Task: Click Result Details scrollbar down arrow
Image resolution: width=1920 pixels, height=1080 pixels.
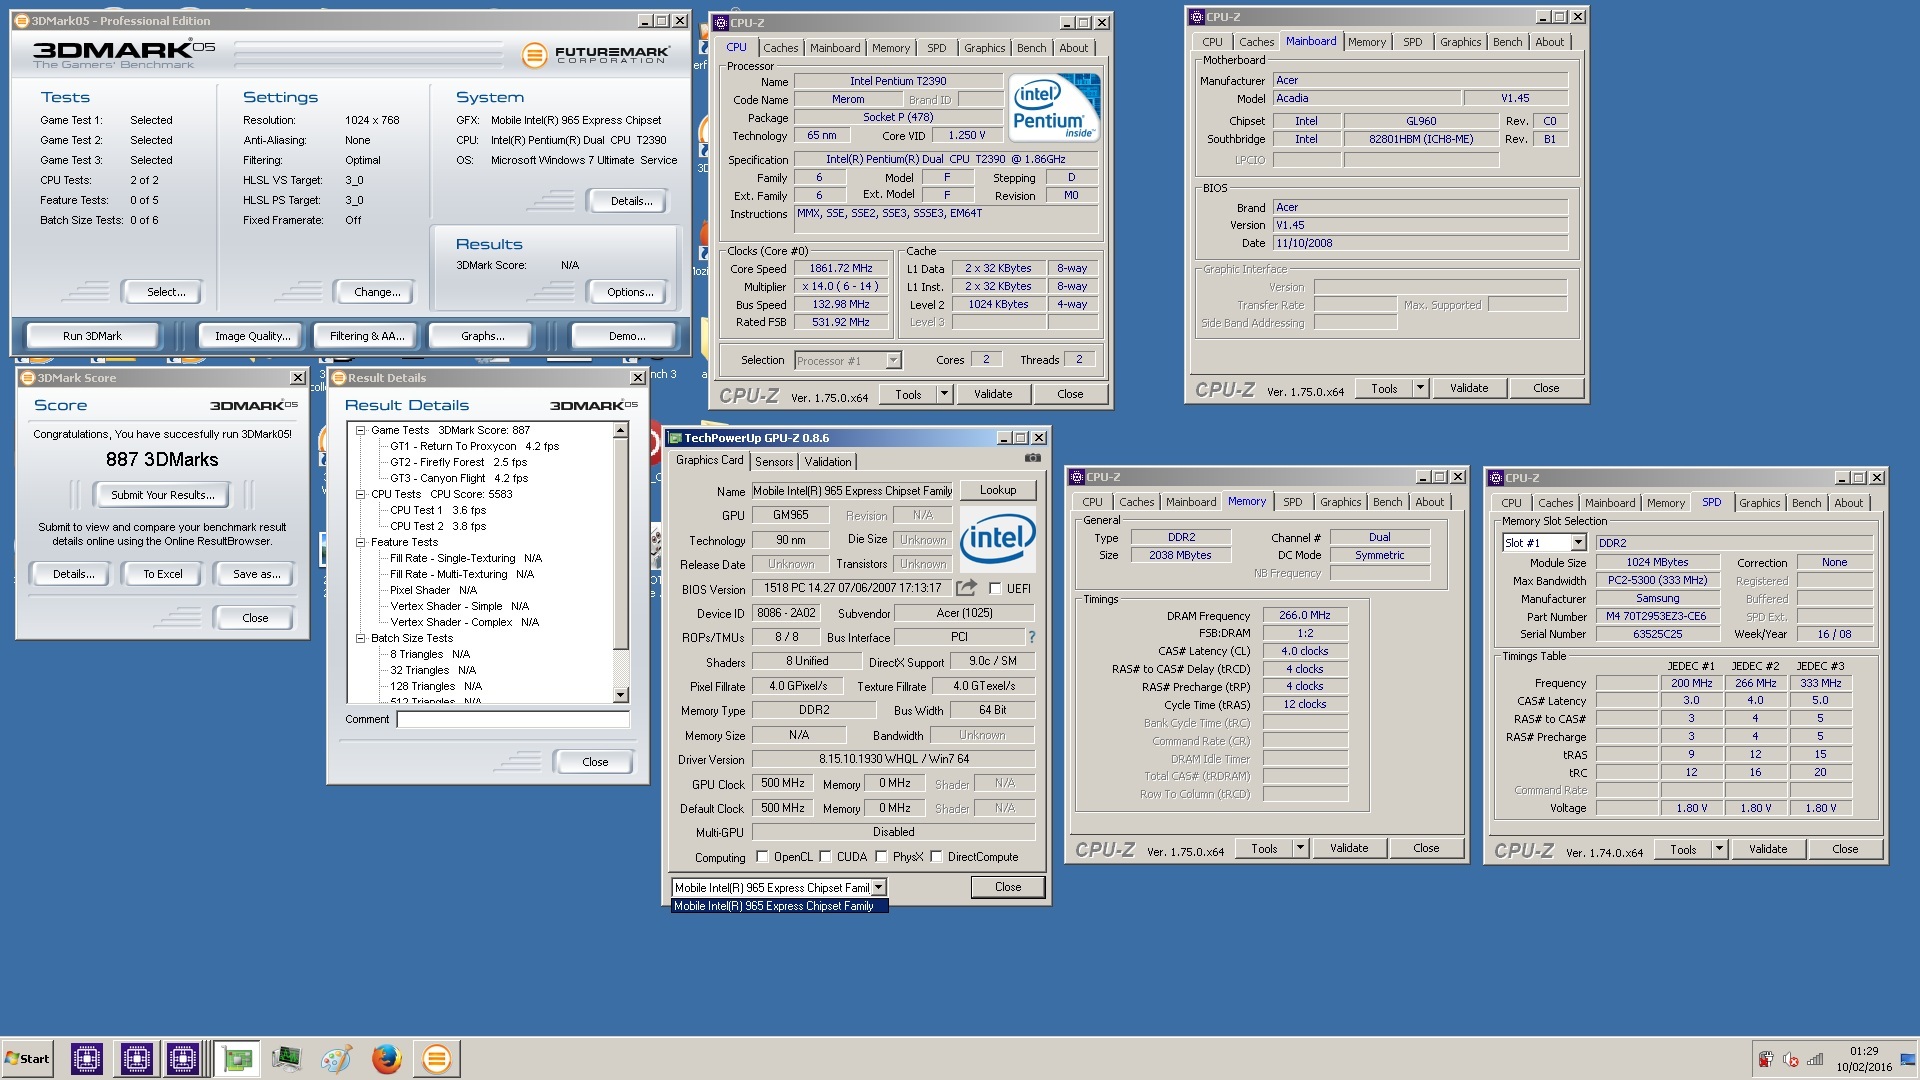Action: point(621,695)
